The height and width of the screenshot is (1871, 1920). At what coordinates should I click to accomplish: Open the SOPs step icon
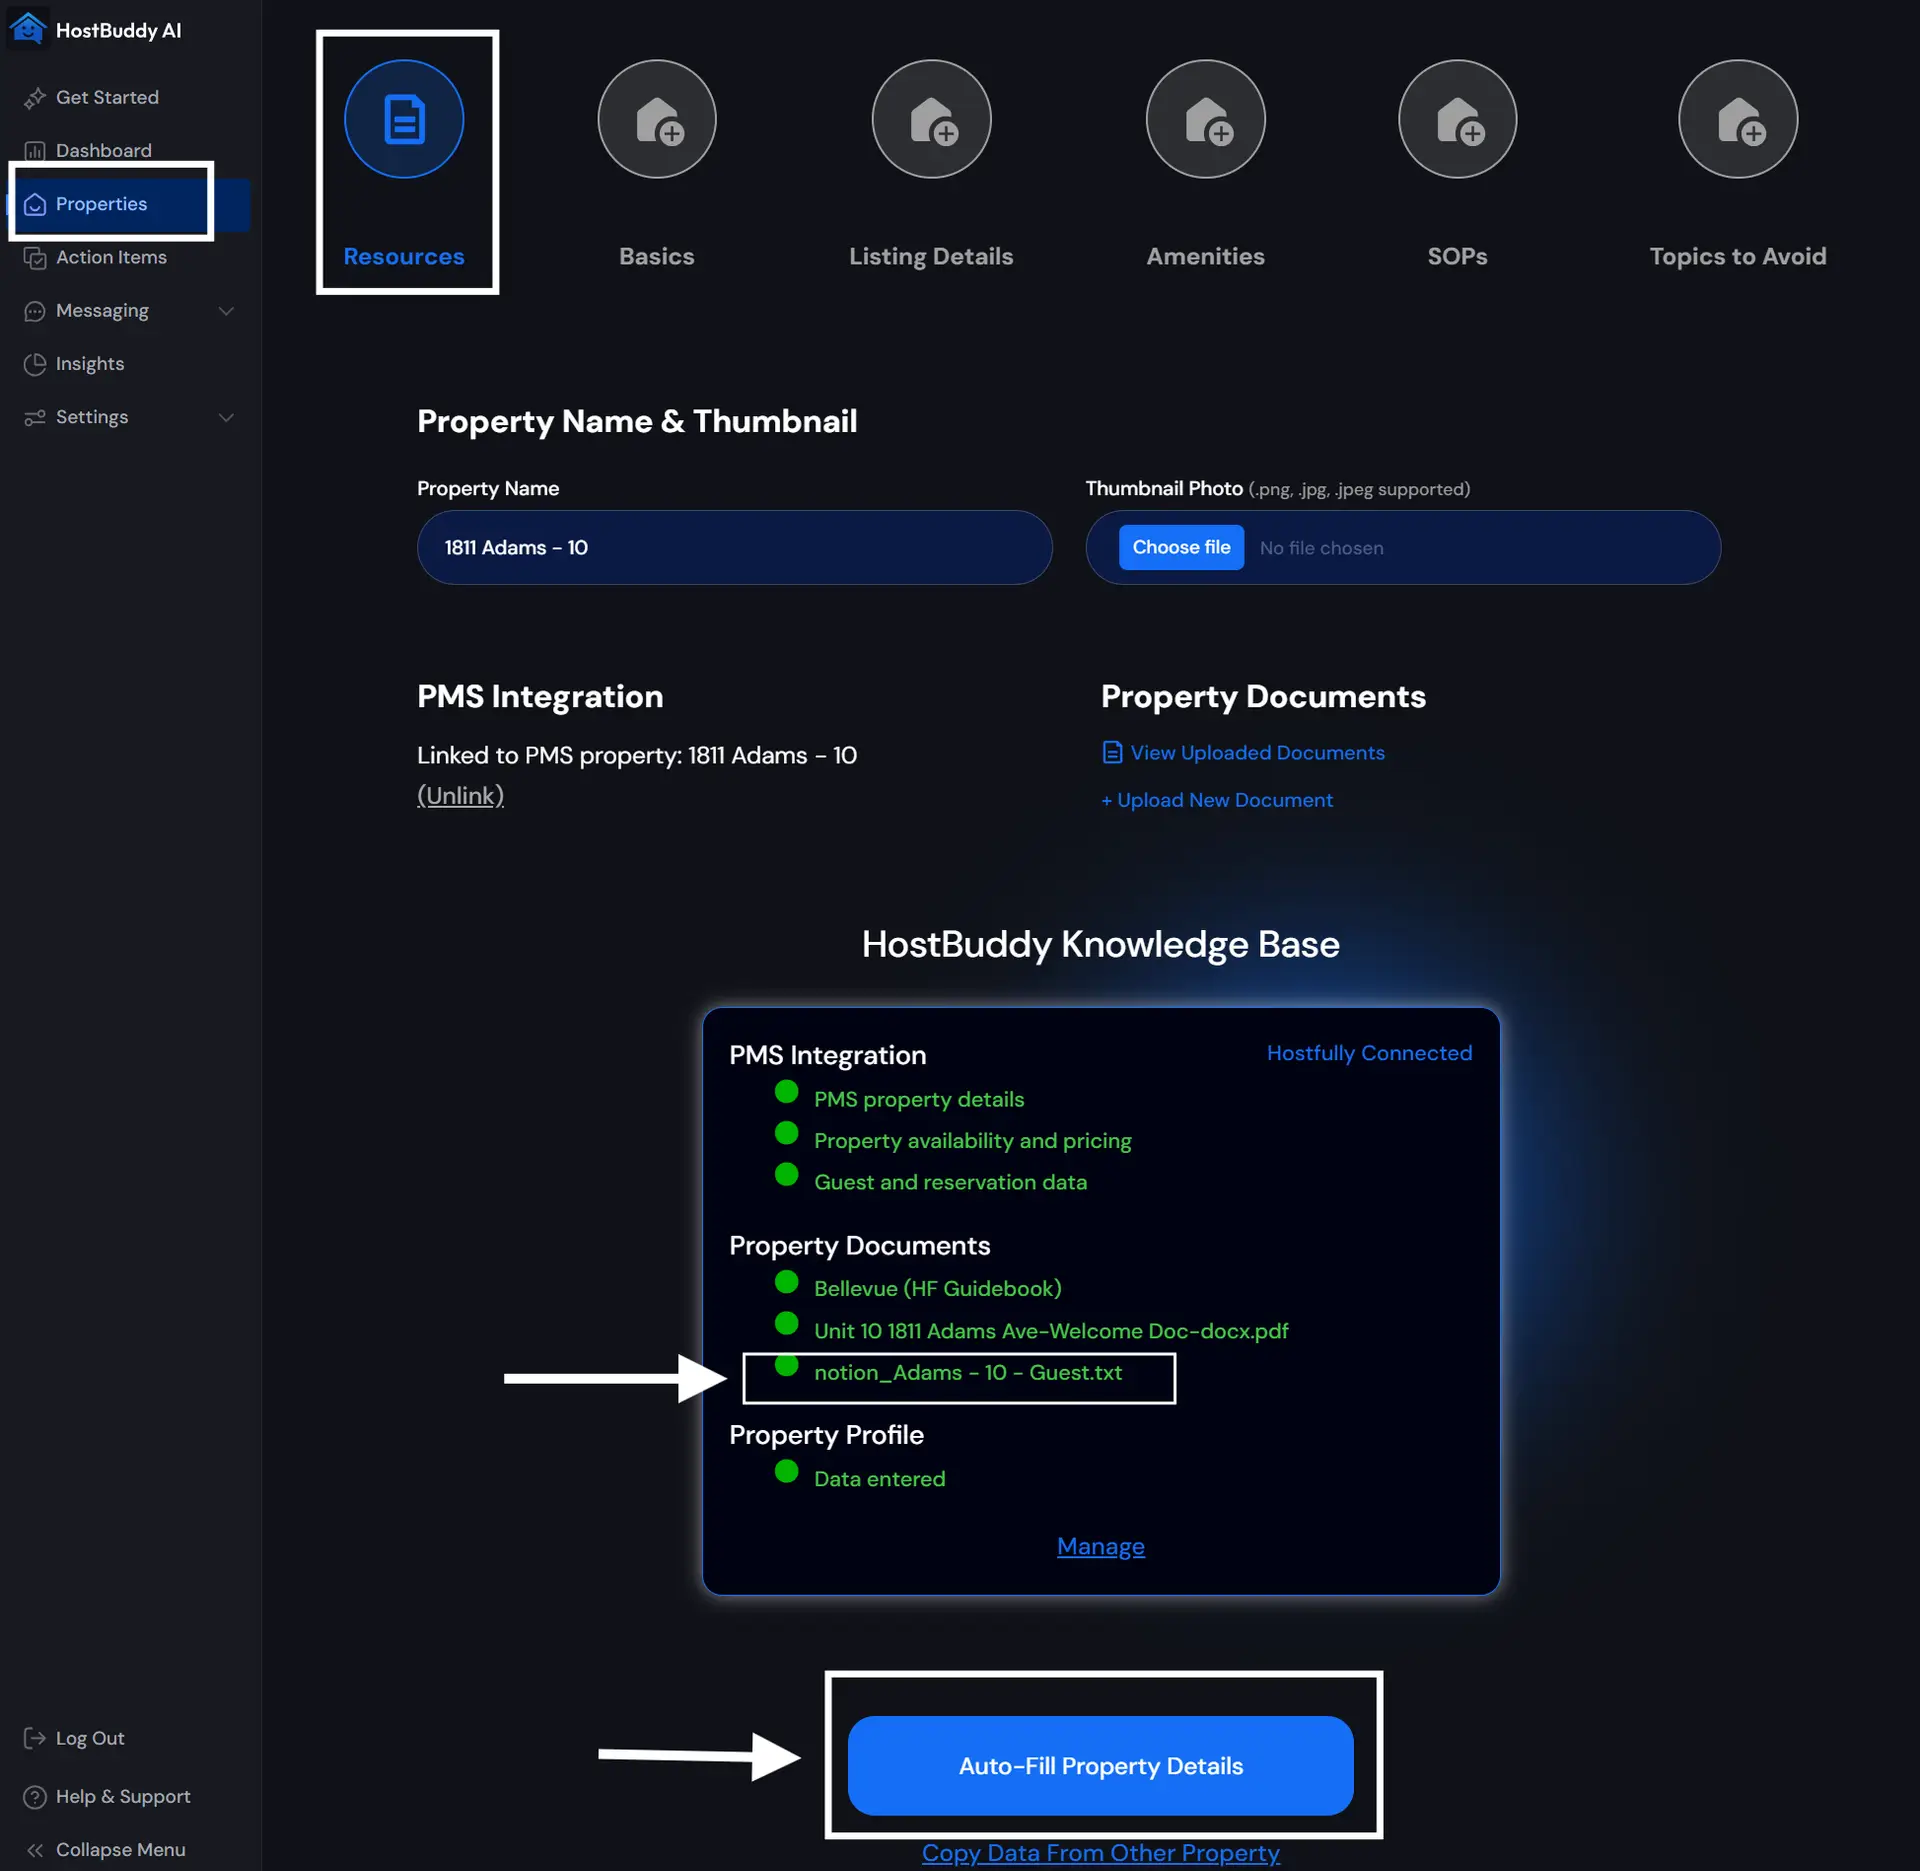coord(1457,119)
